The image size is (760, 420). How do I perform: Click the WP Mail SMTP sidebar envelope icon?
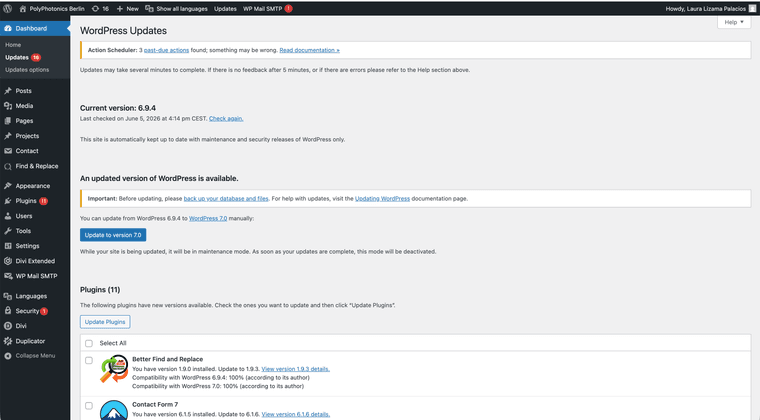pos(8,276)
